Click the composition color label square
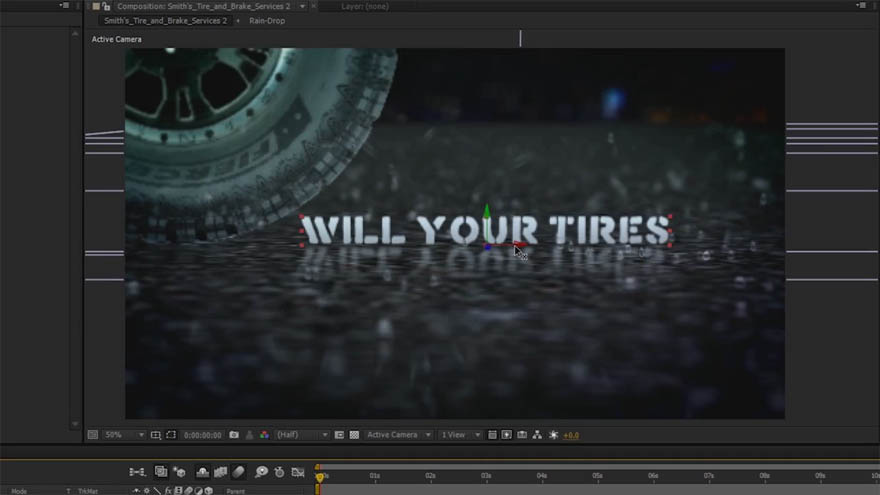 97,6
